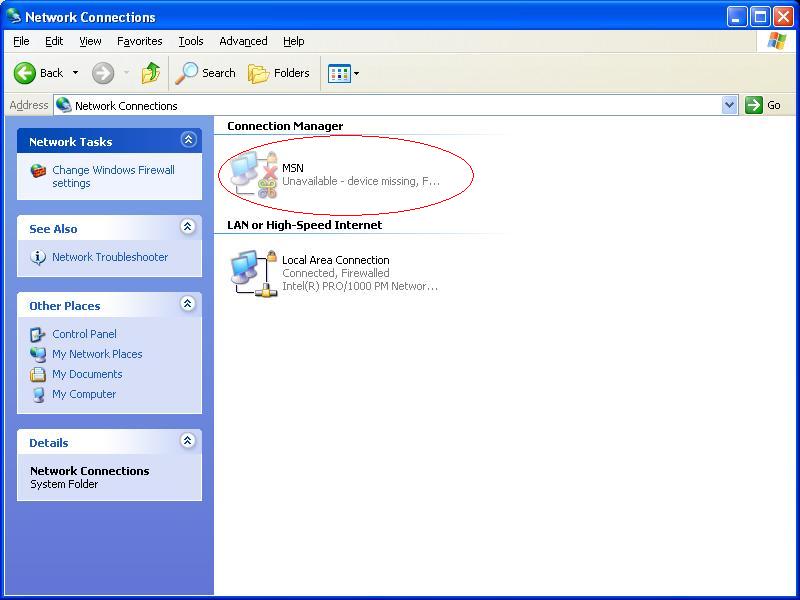
Task: Open My Network Places link
Action: pos(97,354)
